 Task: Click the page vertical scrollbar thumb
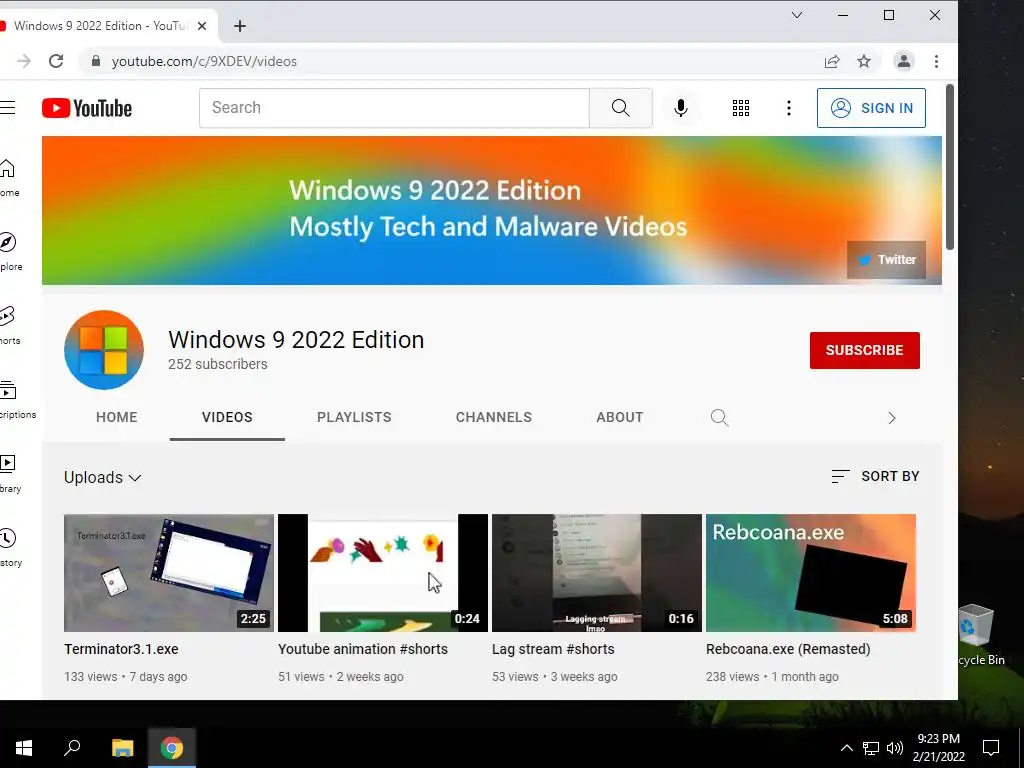[950, 167]
